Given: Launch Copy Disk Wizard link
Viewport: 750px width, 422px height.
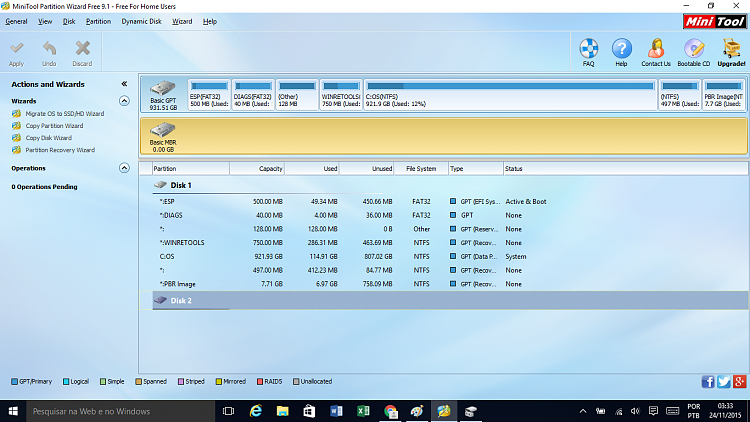Looking at the screenshot, I should click(x=48, y=138).
